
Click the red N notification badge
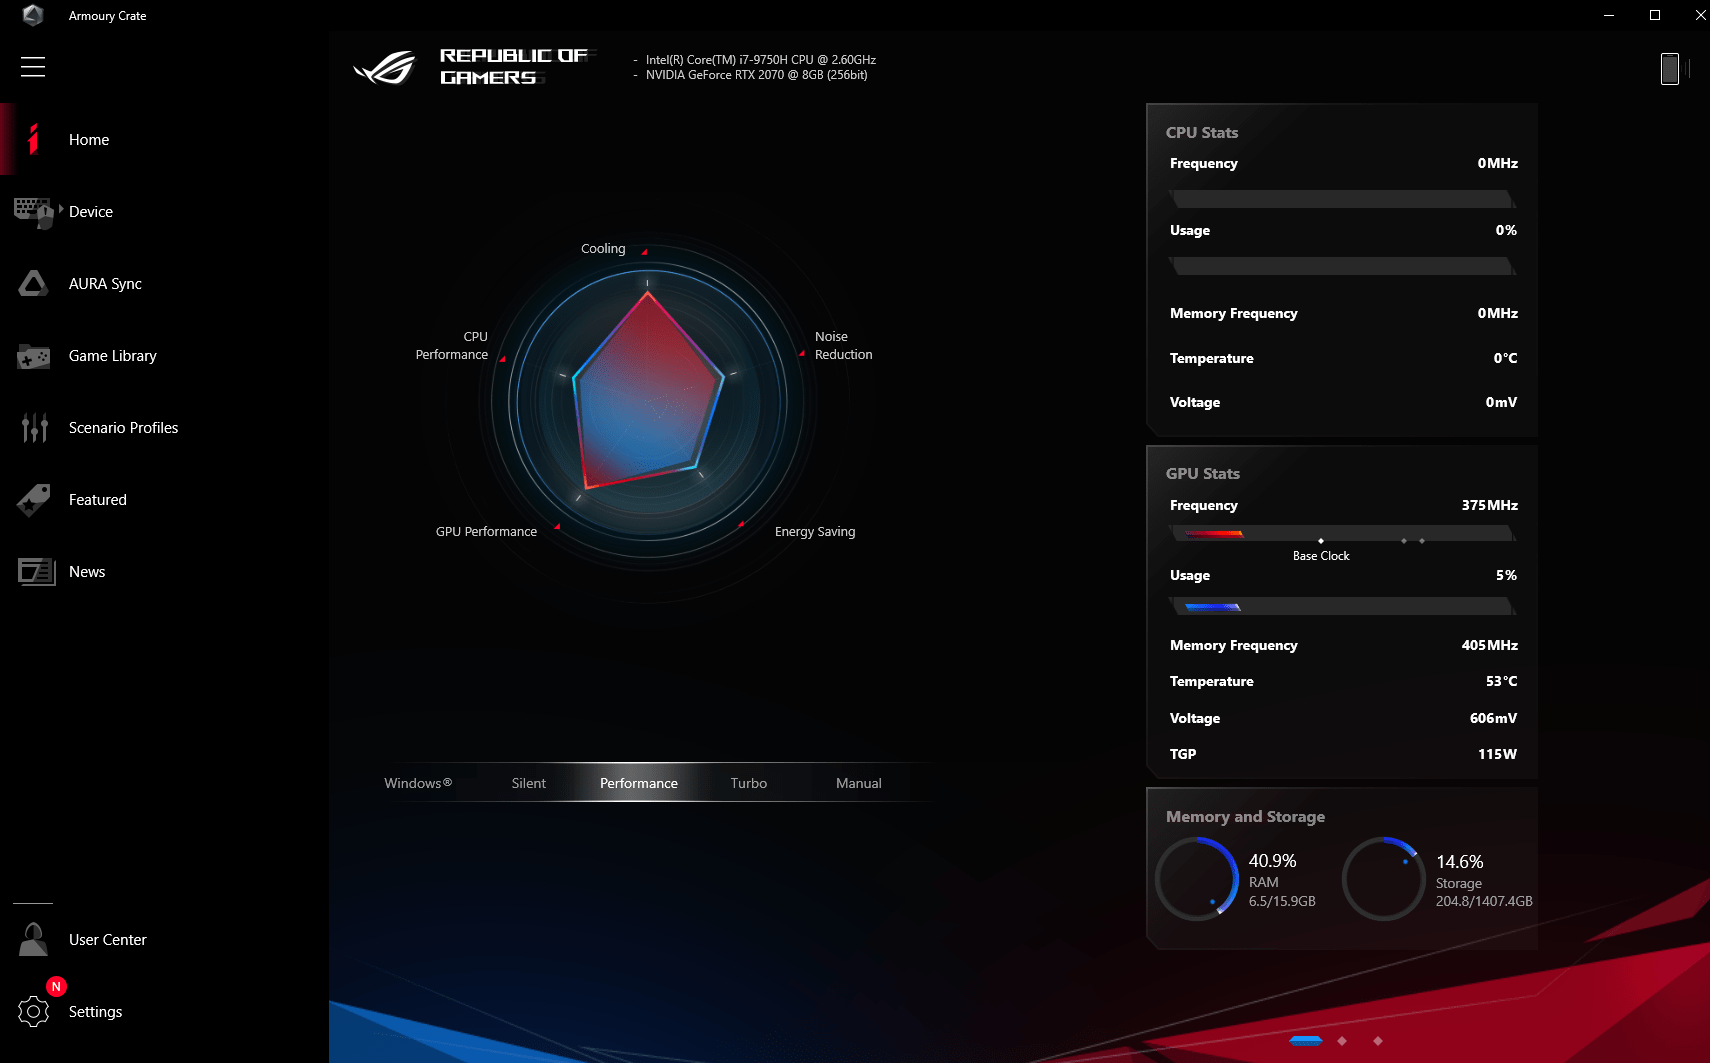[56, 987]
